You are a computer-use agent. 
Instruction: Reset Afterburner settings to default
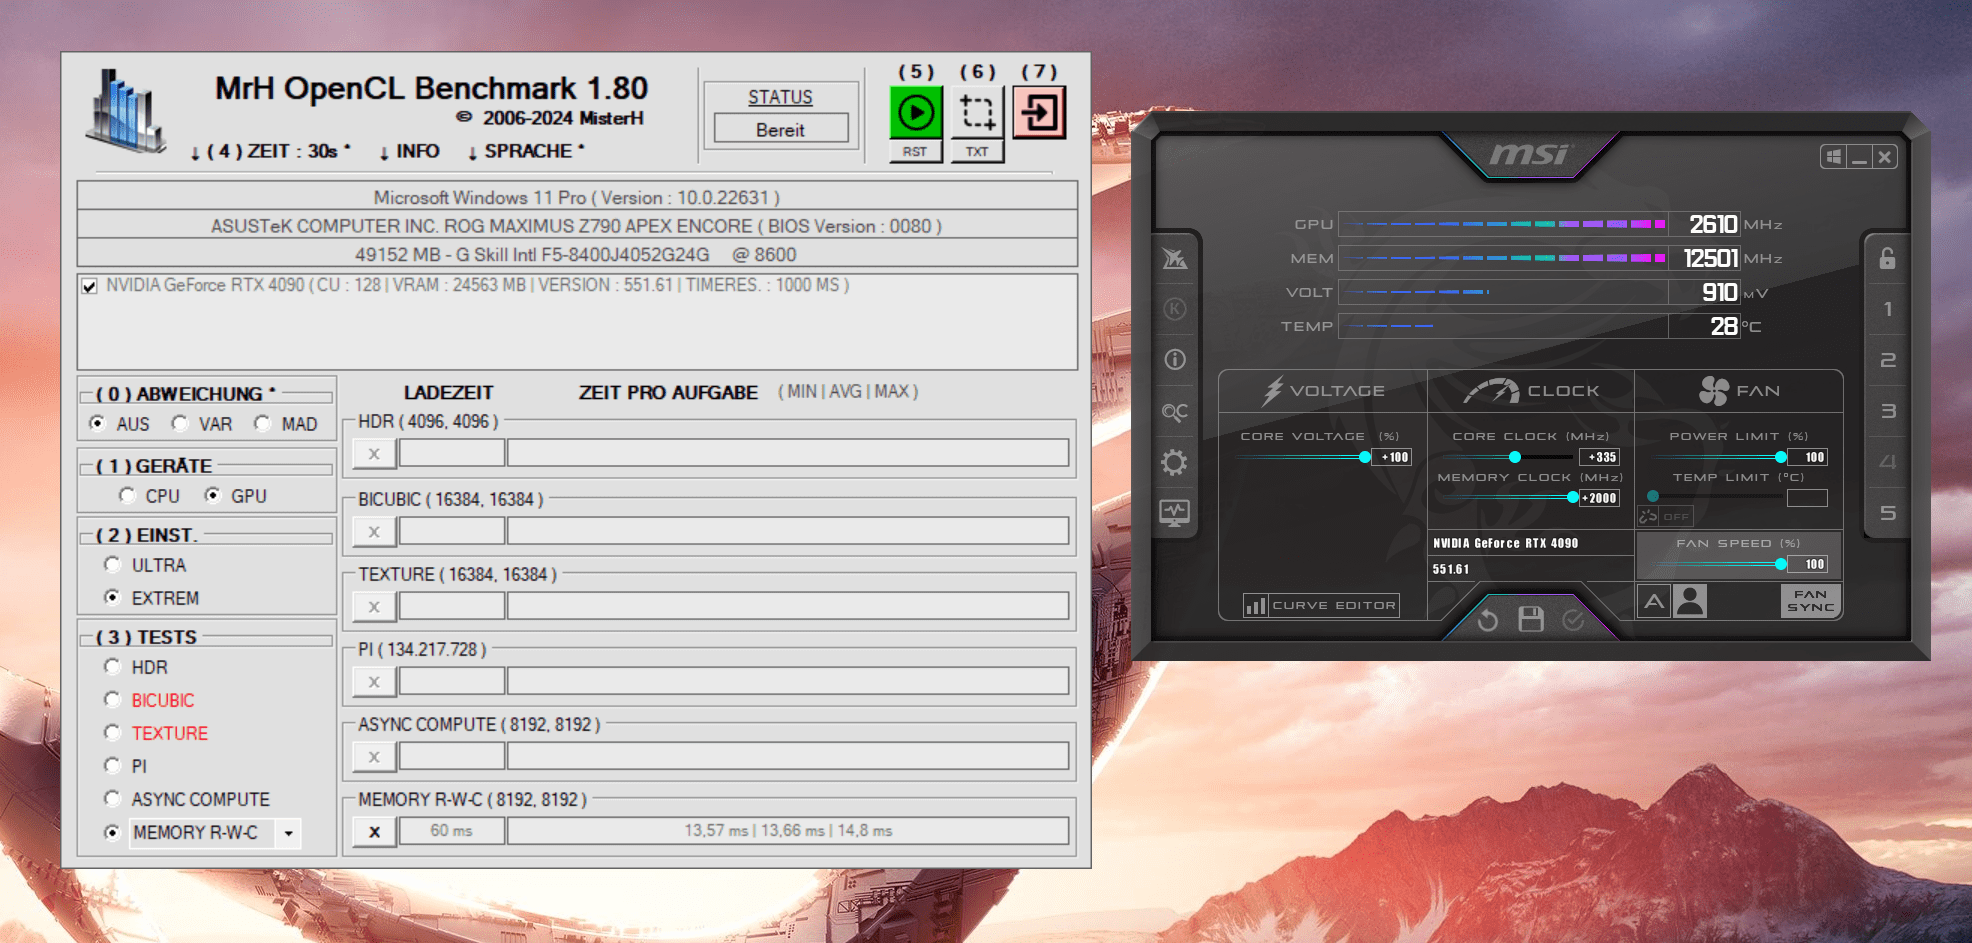pos(1488,620)
